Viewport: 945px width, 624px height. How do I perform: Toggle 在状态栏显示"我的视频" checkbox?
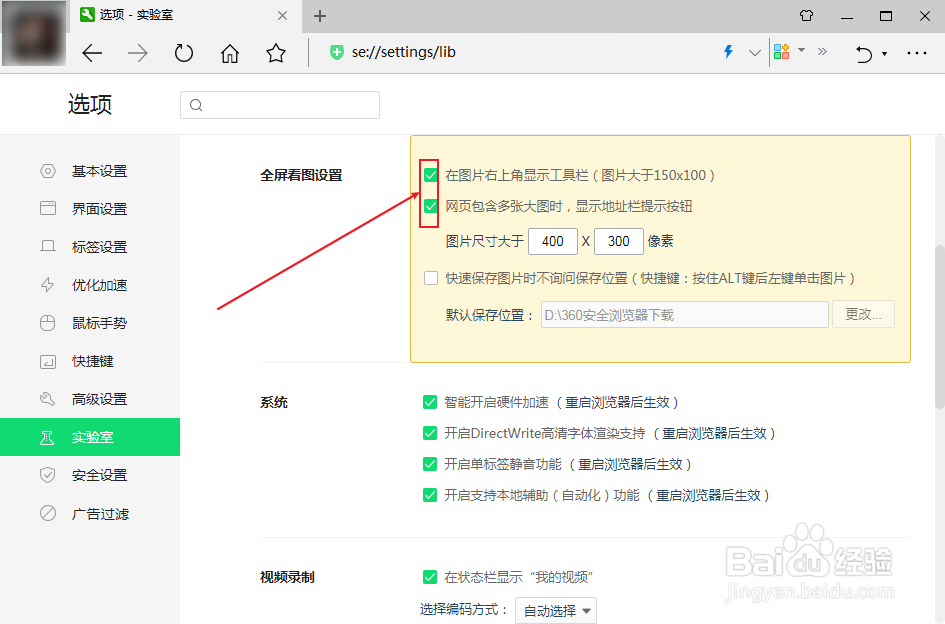tap(430, 577)
